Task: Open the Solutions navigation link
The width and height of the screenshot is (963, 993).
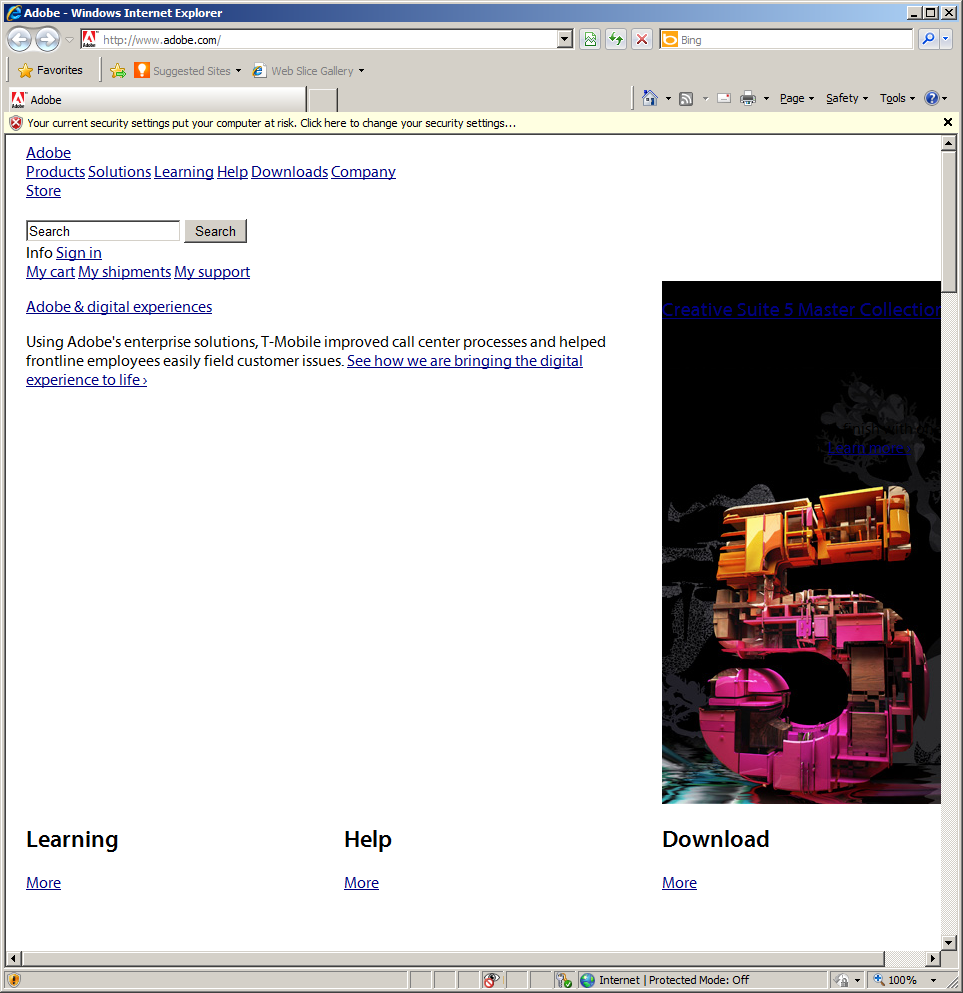Action: 120,172
